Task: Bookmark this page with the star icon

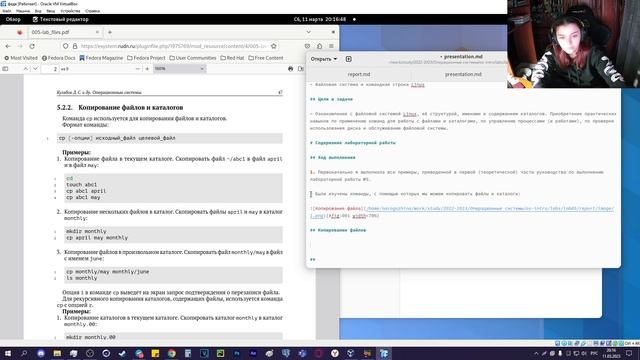Action: click(x=274, y=46)
